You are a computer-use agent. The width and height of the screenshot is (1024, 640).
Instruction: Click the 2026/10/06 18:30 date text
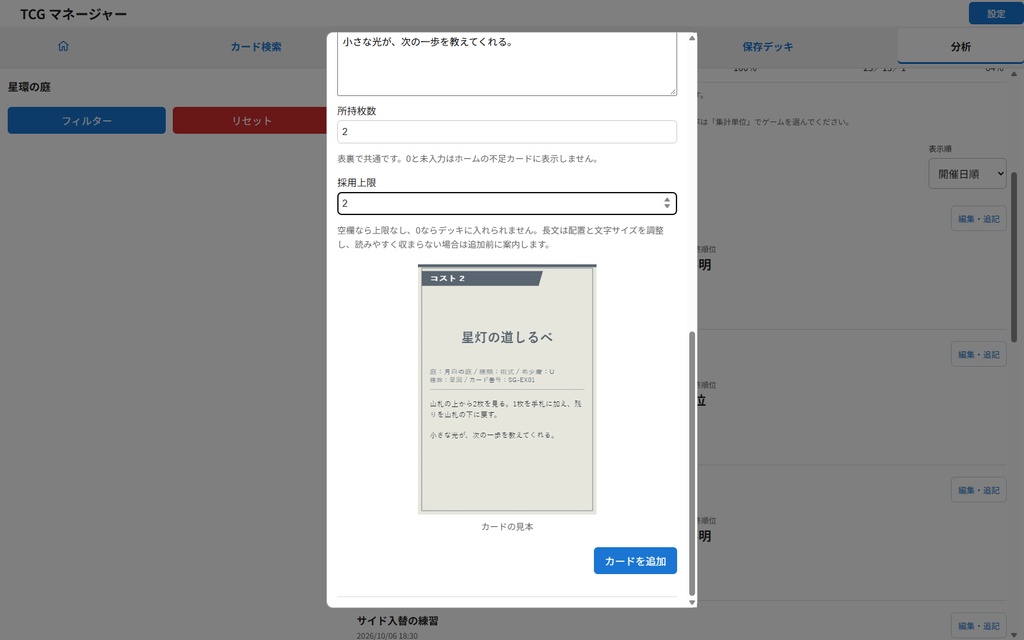387,635
